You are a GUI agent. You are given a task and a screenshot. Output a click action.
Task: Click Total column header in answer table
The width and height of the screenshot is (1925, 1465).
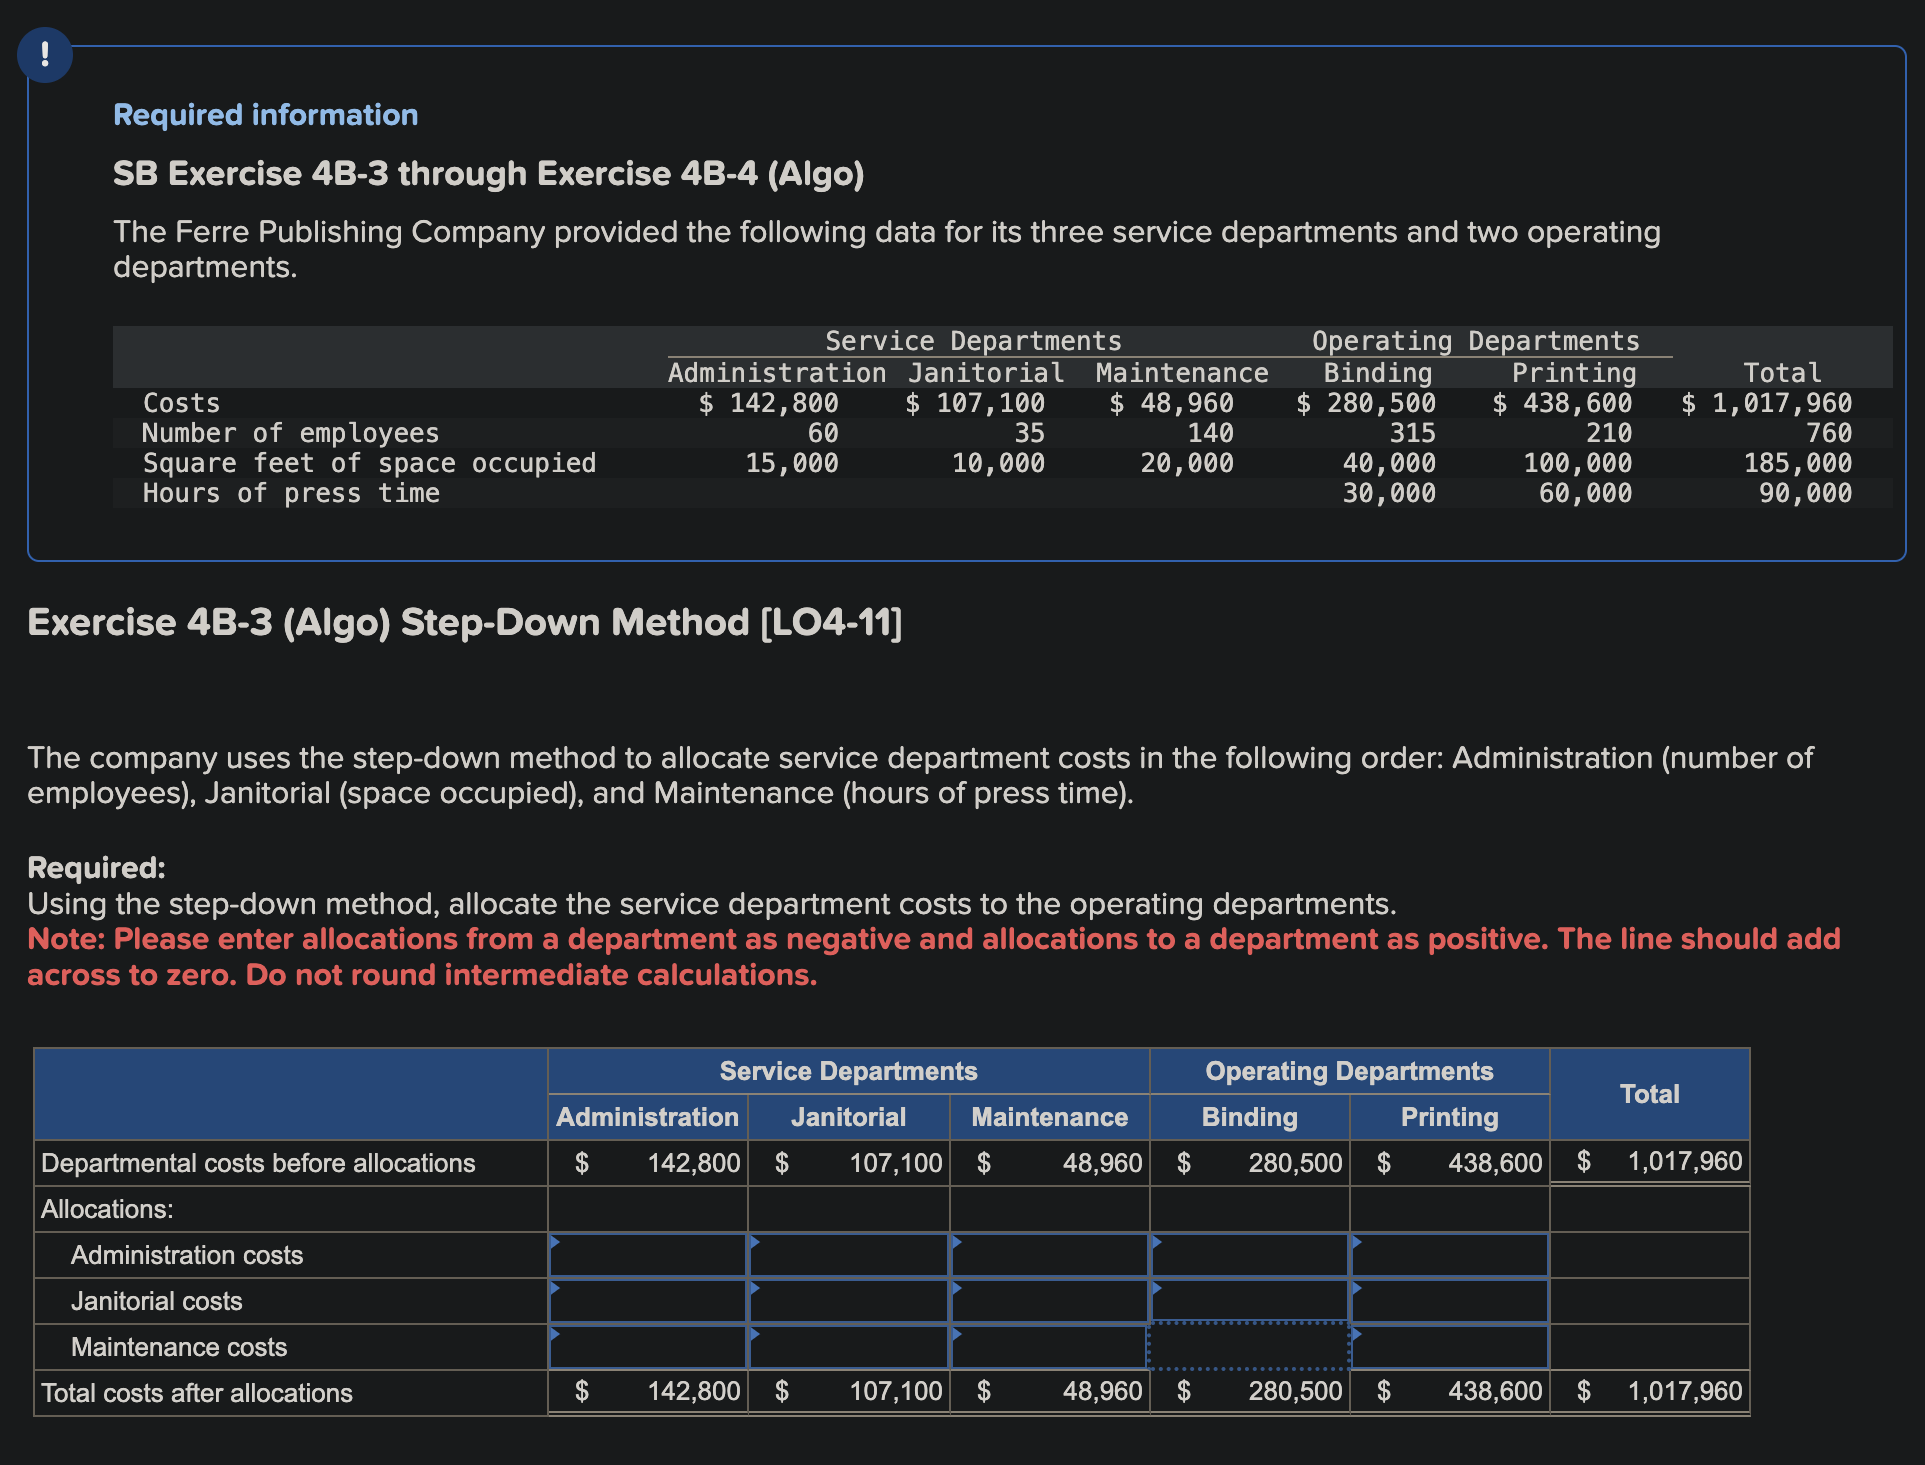tap(1649, 1094)
